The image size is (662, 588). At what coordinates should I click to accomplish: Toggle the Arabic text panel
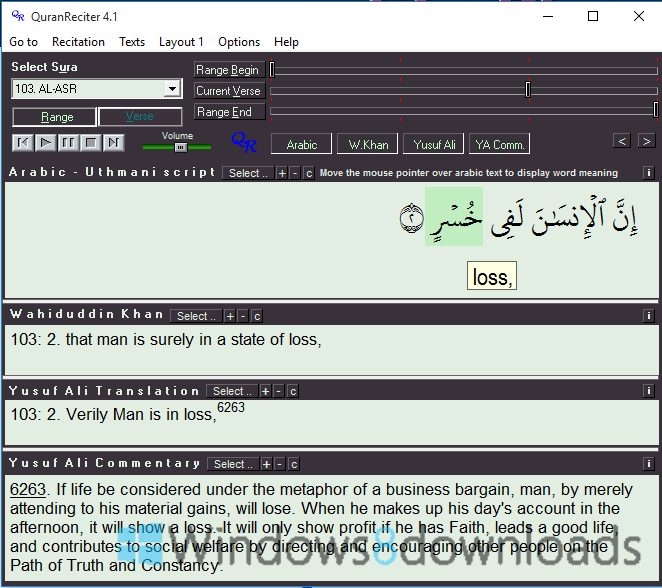click(x=301, y=144)
